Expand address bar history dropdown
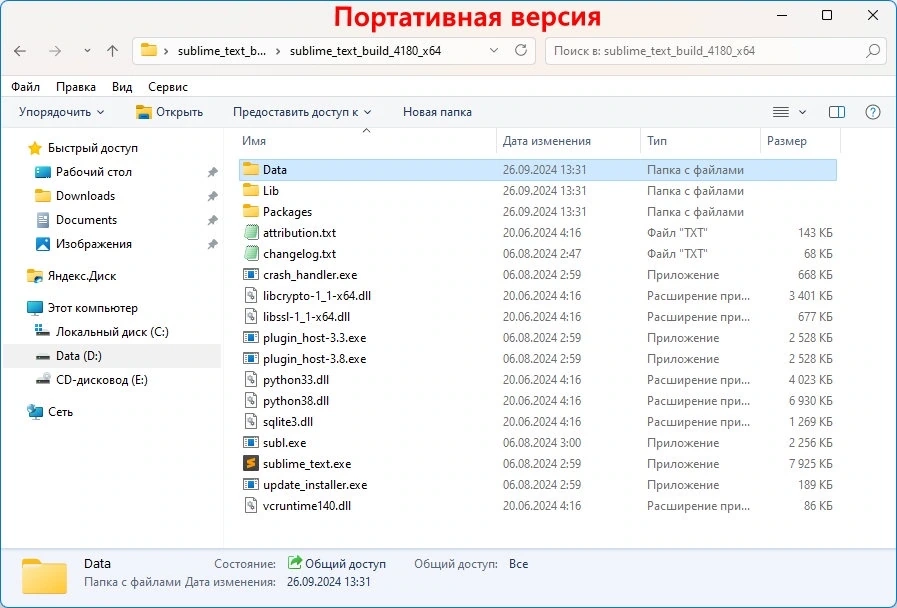 click(494, 51)
